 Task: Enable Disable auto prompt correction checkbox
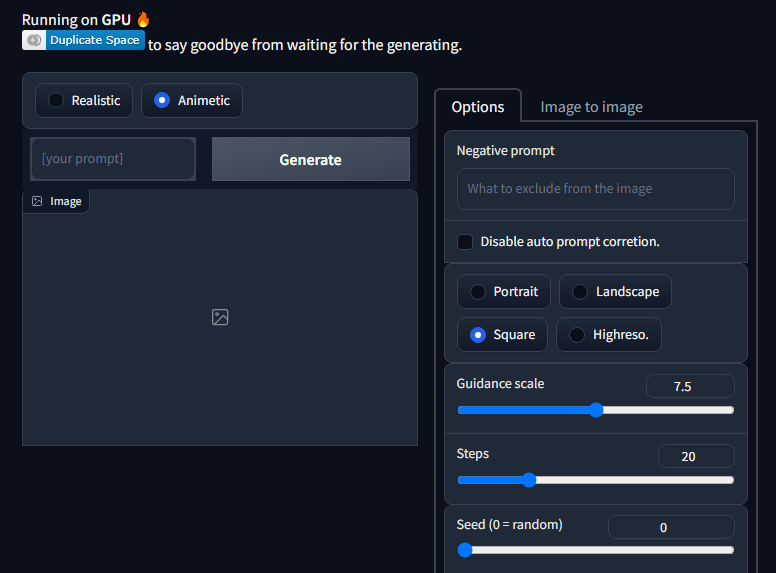point(465,241)
